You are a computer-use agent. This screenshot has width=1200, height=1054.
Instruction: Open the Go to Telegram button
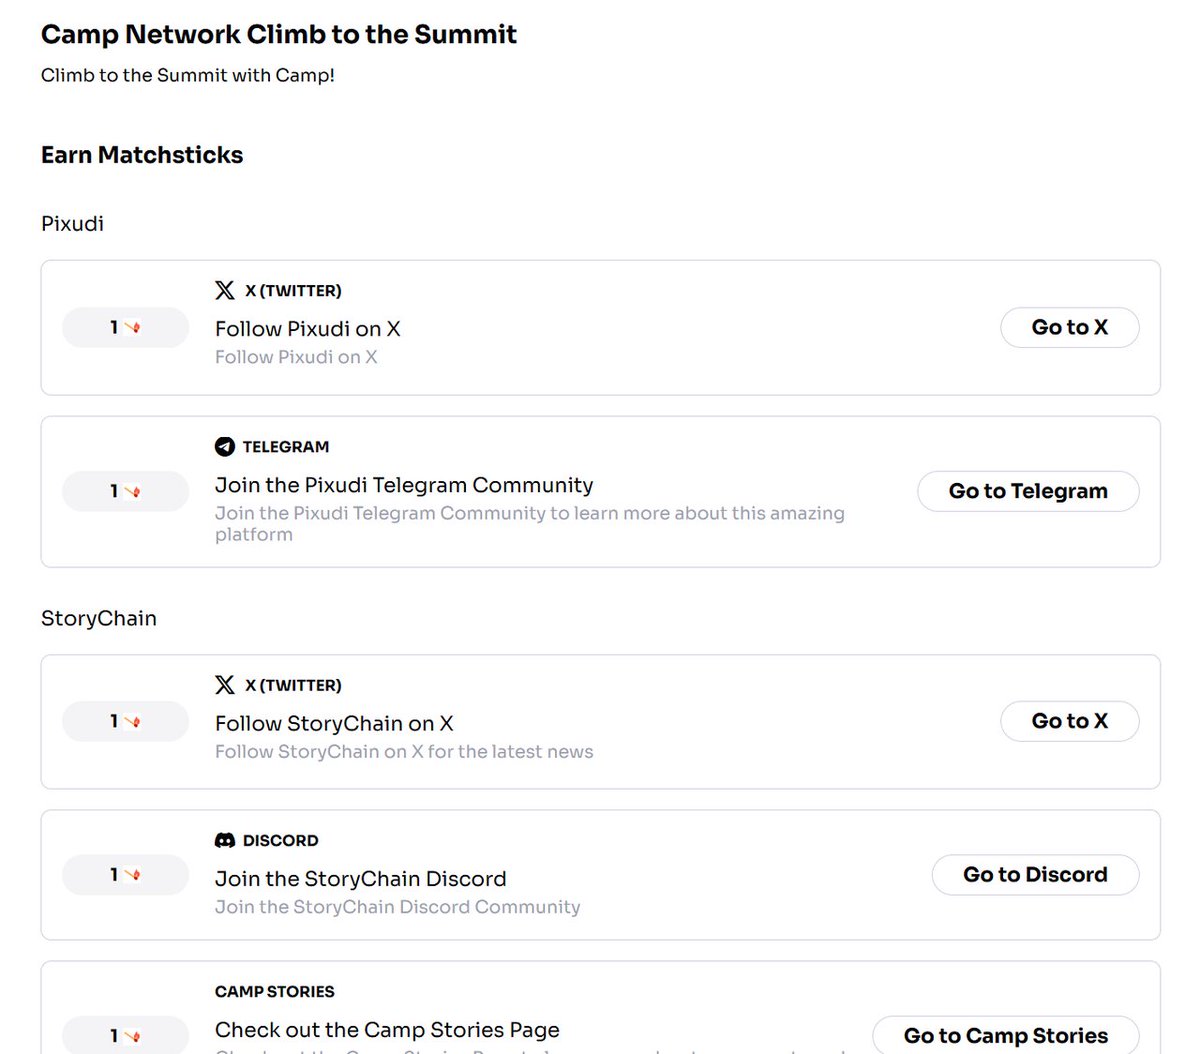pos(1028,491)
